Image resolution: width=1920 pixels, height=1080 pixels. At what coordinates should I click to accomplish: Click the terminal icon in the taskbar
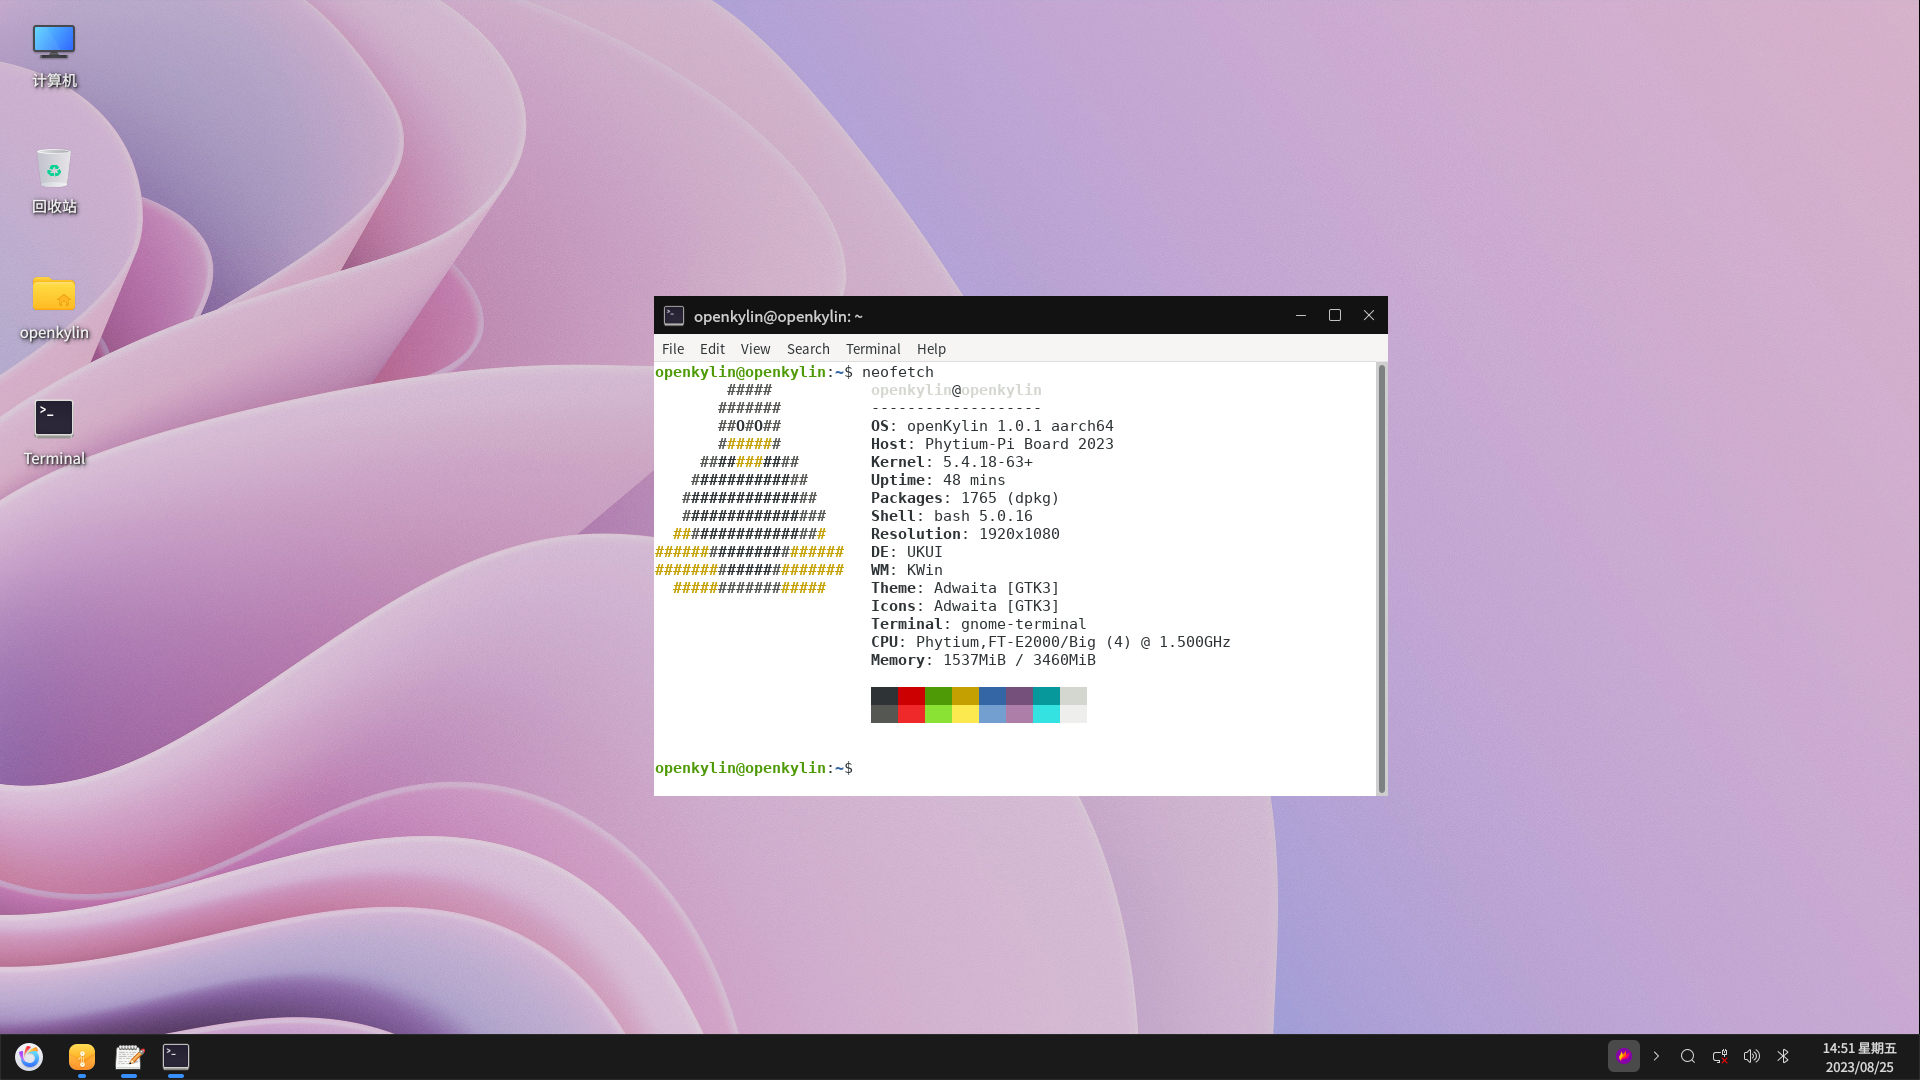coord(176,1056)
